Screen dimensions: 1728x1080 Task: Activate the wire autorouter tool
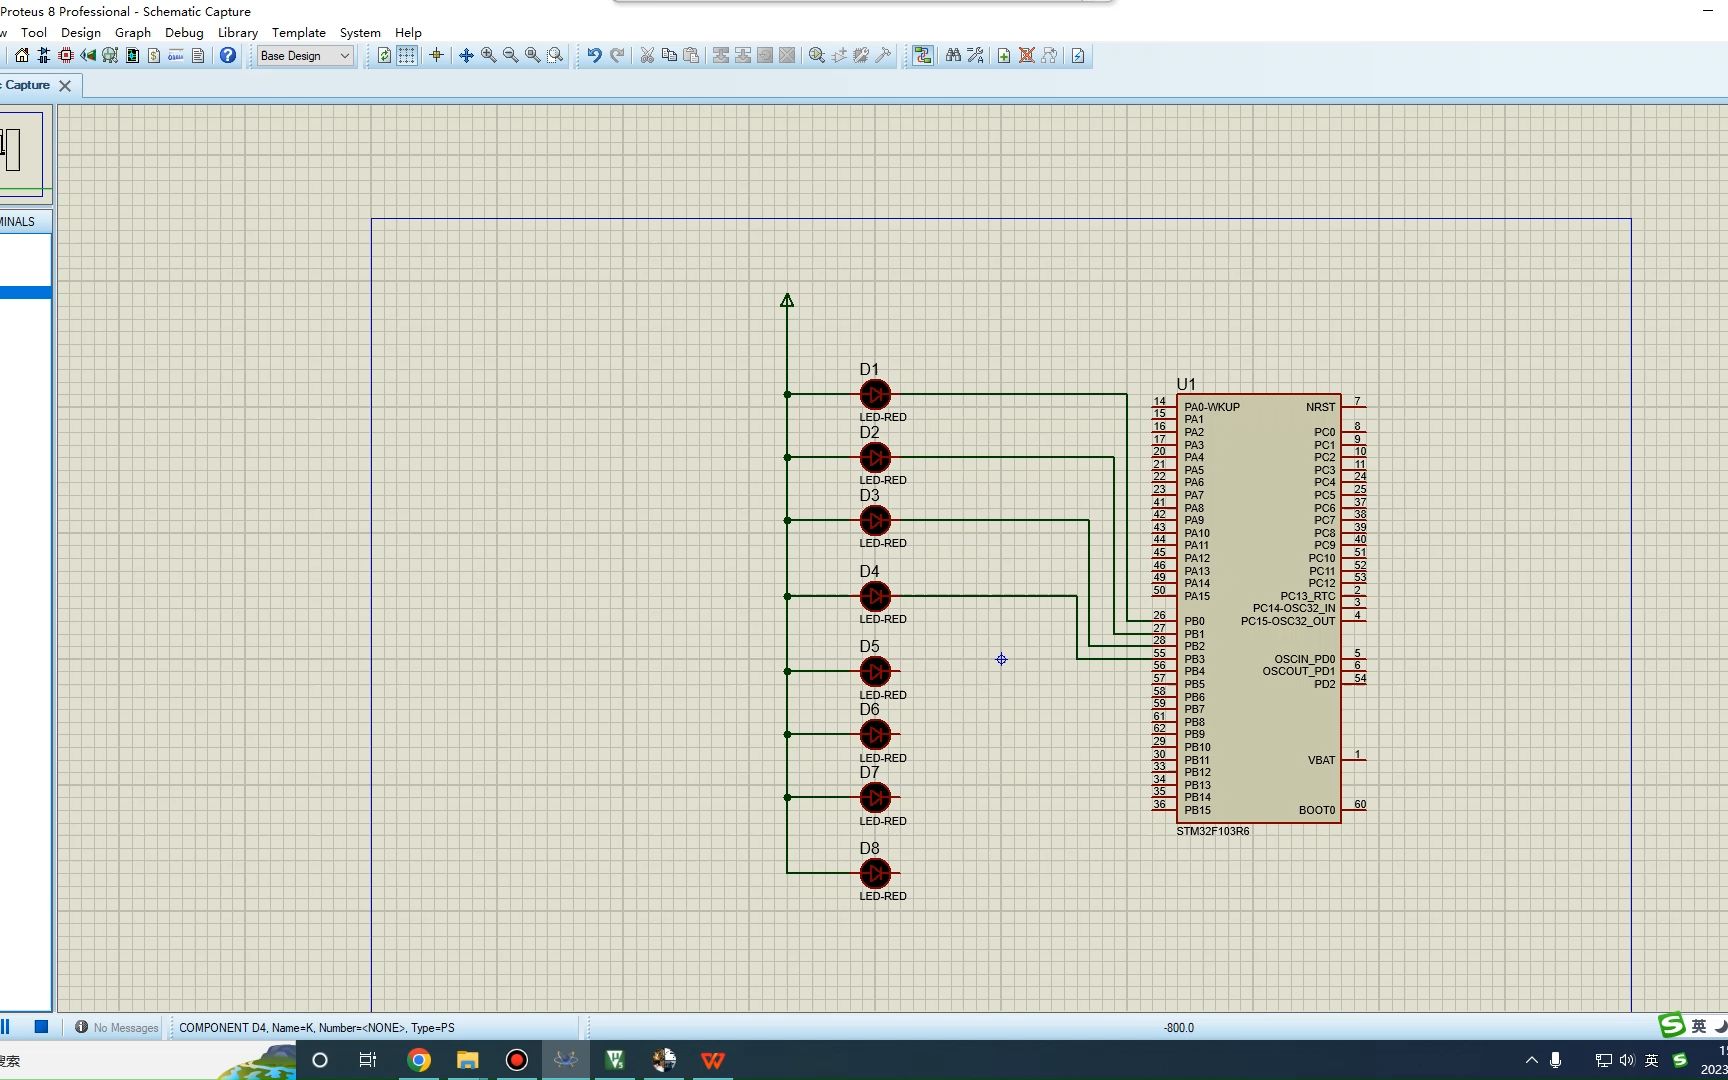922,56
